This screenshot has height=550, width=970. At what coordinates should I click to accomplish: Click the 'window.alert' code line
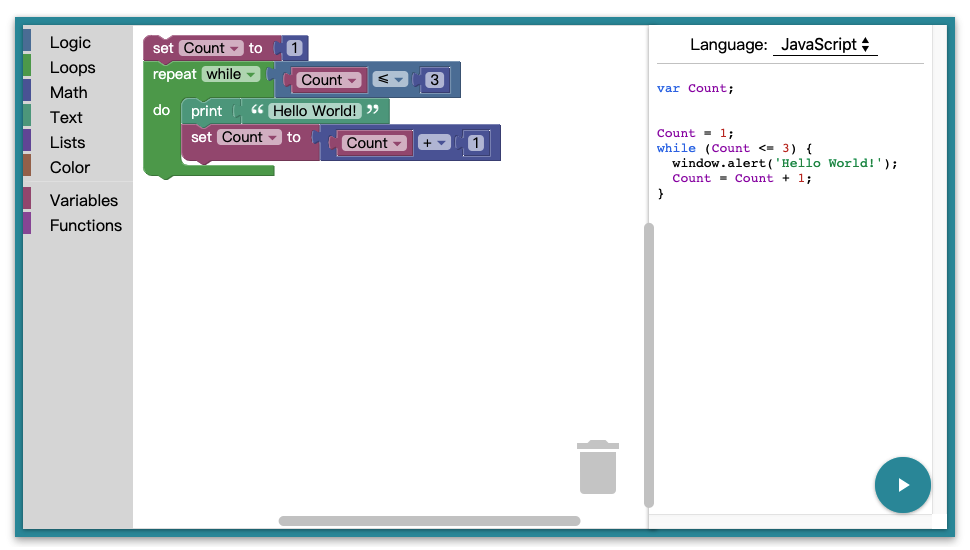[784, 163]
